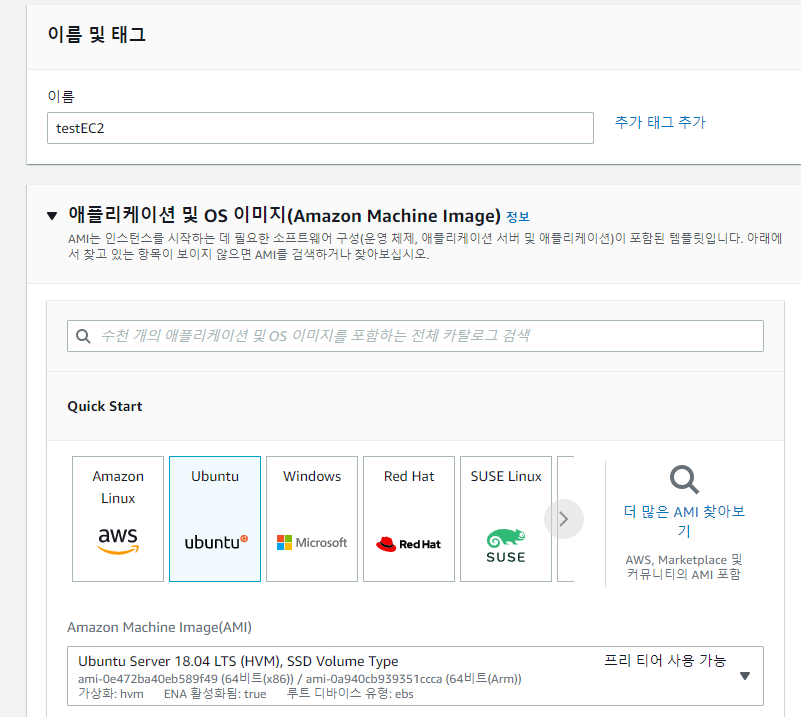Select the Amazon Linux quick start card
The height and width of the screenshot is (717, 801).
click(x=118, y=519)
